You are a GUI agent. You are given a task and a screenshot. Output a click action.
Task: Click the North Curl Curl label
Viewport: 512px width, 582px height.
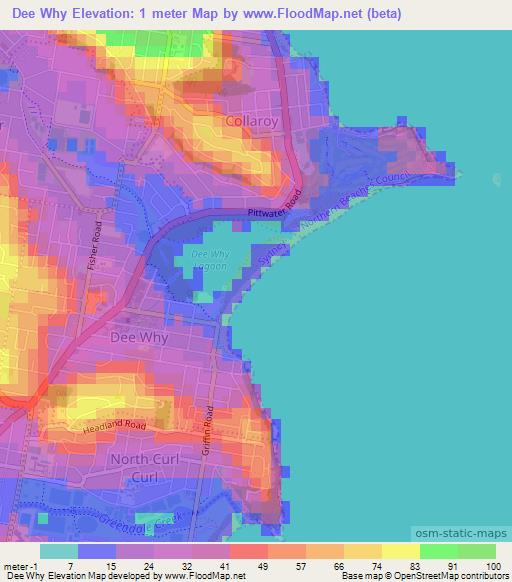pos(145,468)
